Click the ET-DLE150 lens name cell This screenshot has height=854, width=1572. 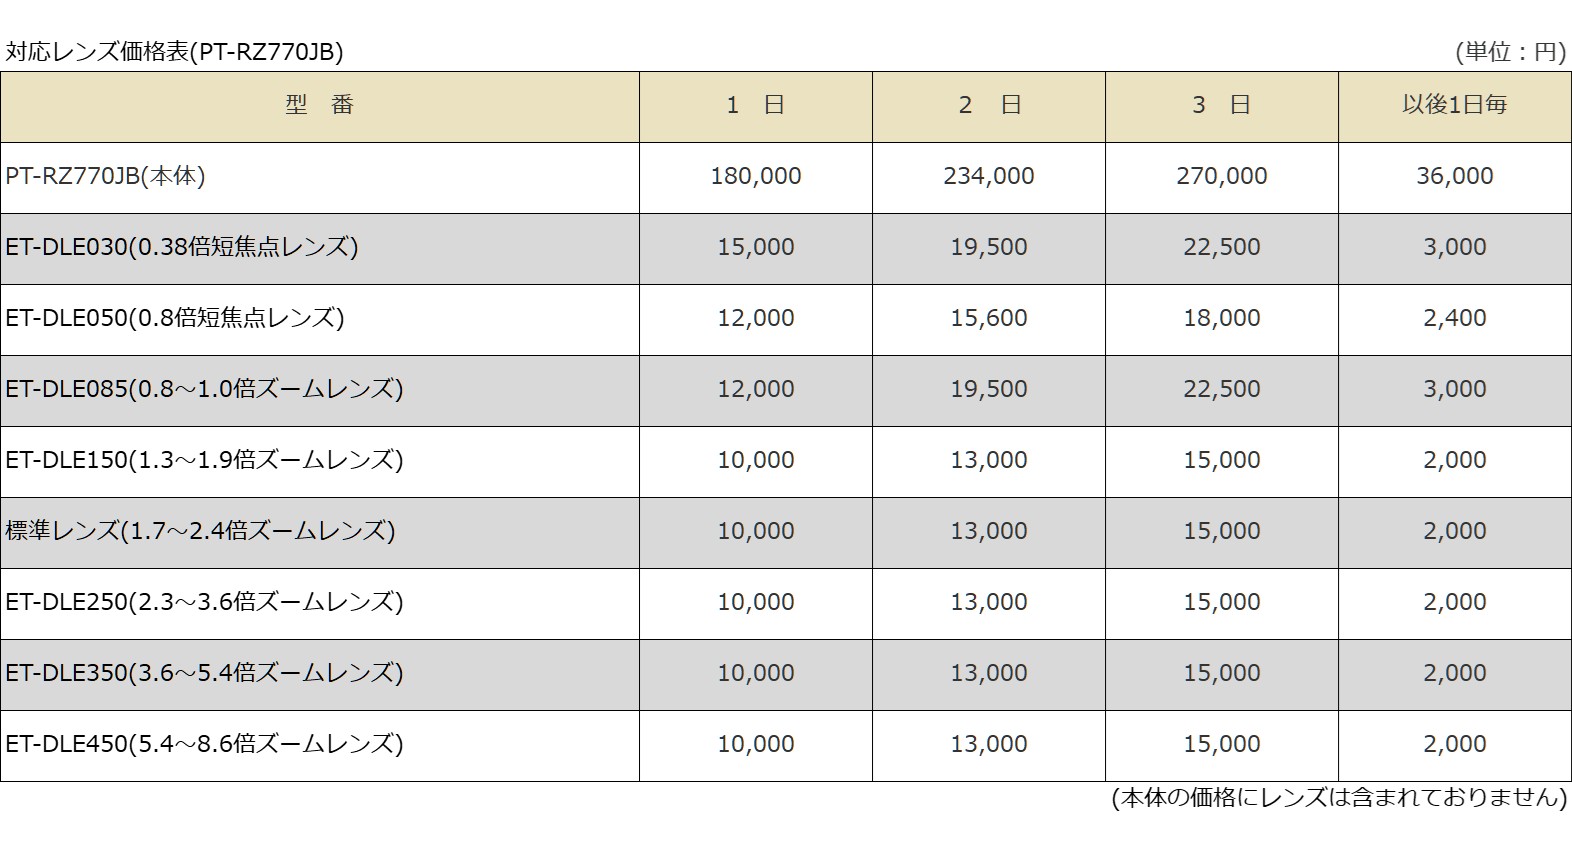[x=320, y=461]
